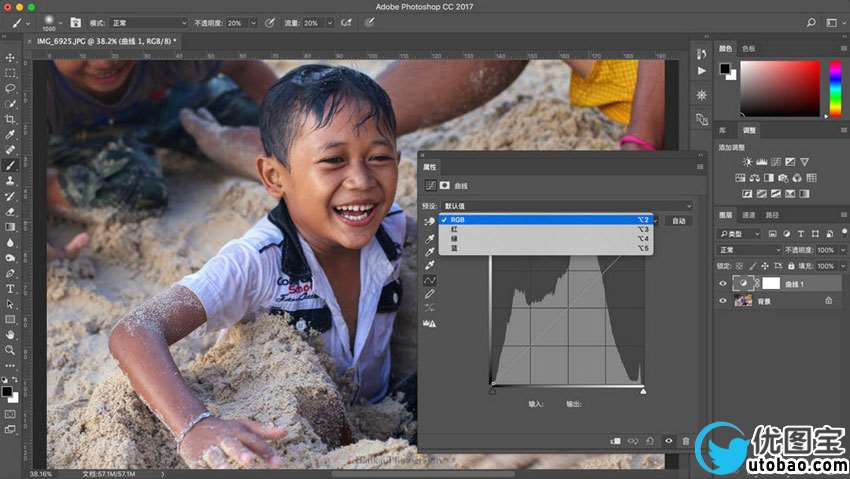
Task: Open the flow 20% dropdown arrow
Action: coord(330,23)
